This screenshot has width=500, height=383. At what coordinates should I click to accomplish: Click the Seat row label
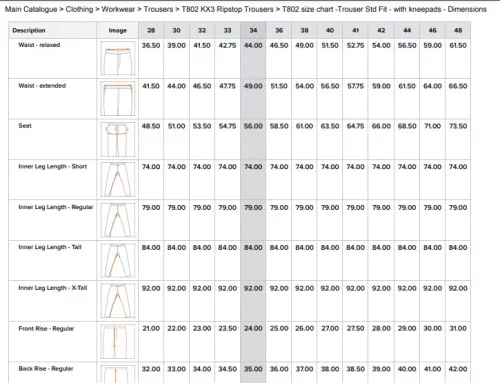(25, 126)
